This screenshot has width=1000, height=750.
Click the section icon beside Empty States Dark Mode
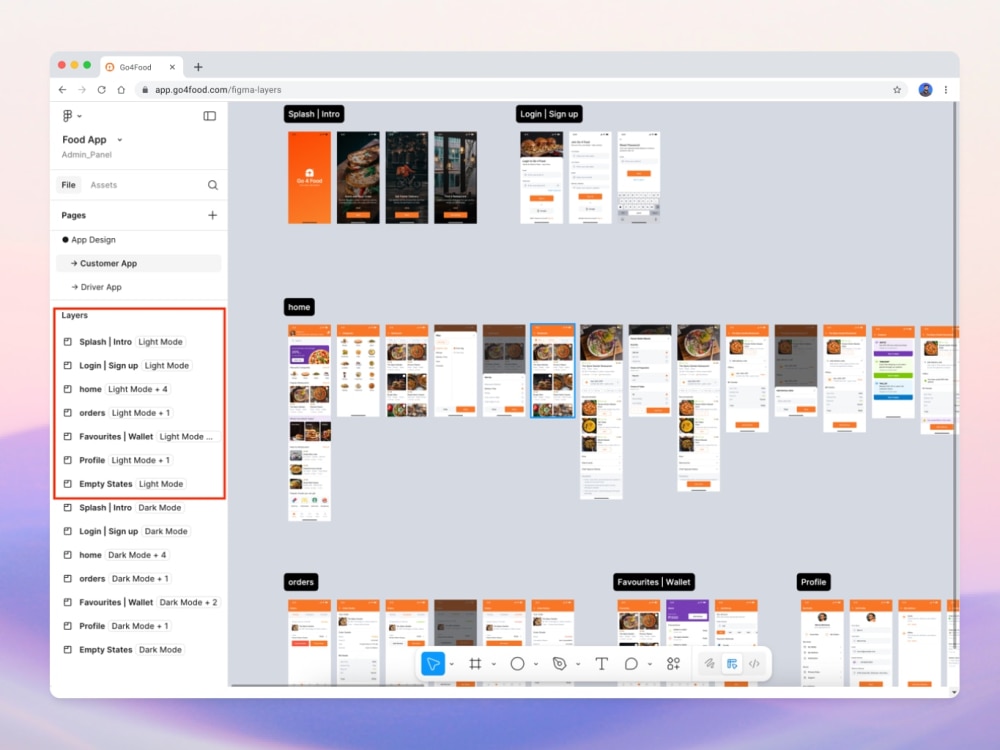click(68, 649)
